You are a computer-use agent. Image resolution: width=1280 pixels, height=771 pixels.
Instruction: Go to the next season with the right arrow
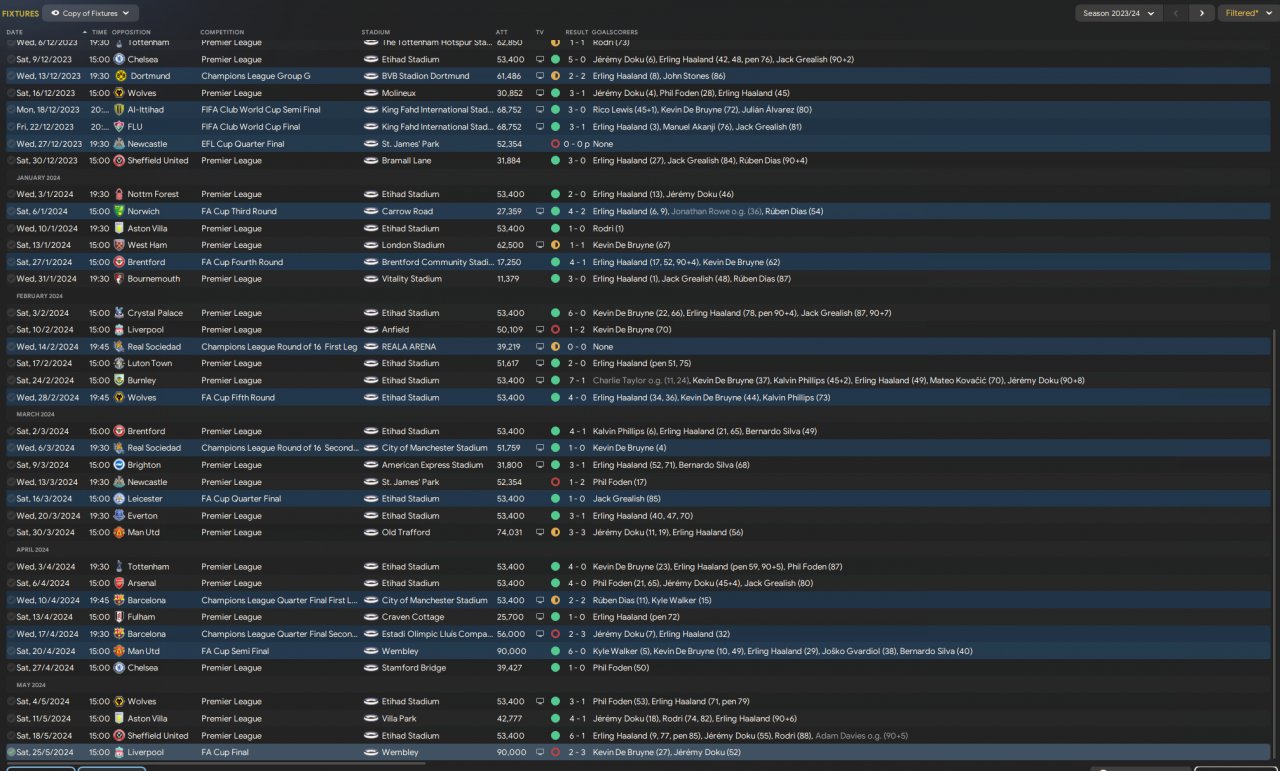1201,13
